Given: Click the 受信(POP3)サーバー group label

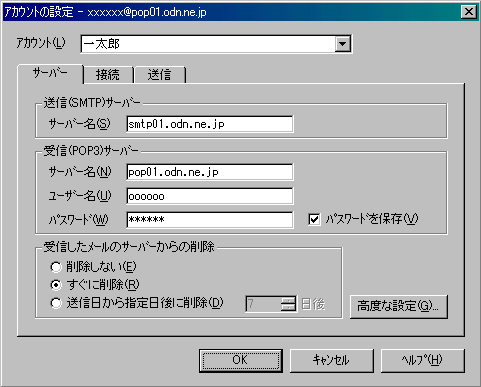Looking at the screenshot, I should tap(91, 151).
